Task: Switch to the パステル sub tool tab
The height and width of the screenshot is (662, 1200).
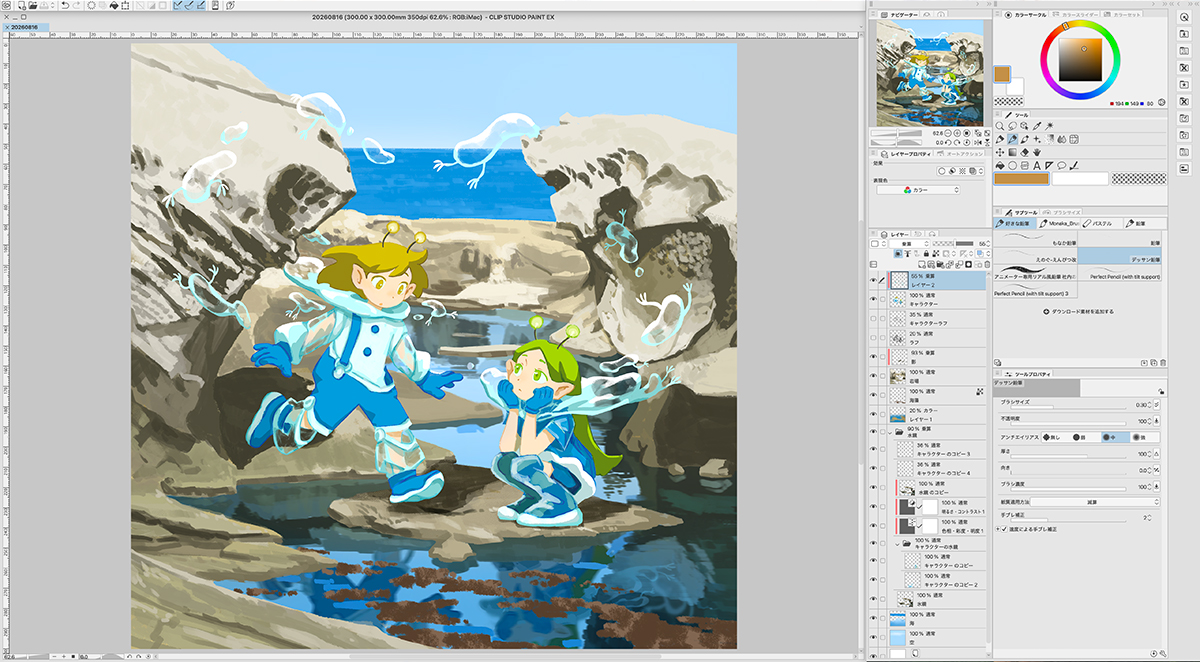Action: (1102, 224)
